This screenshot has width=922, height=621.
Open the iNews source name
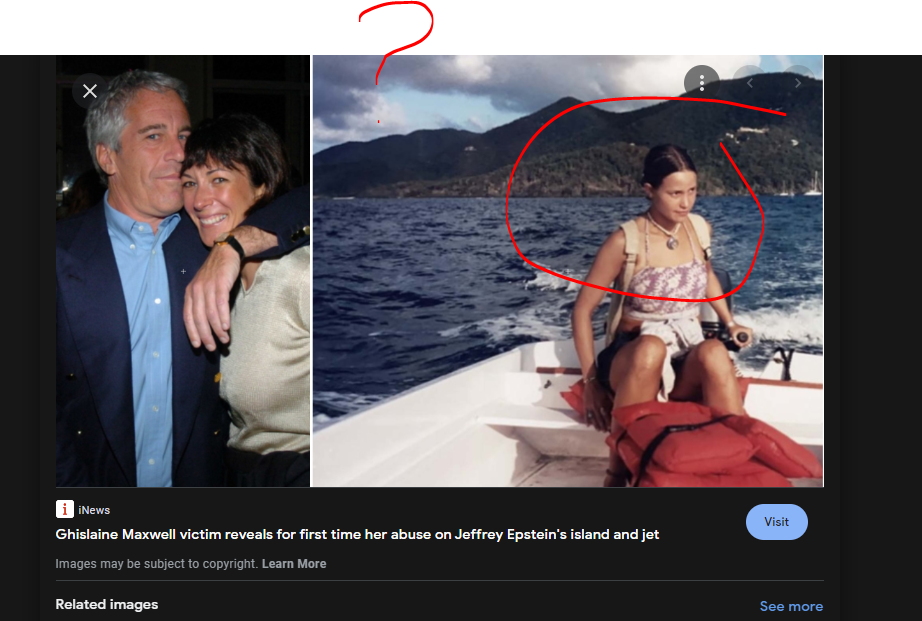[x=94, y=510]
